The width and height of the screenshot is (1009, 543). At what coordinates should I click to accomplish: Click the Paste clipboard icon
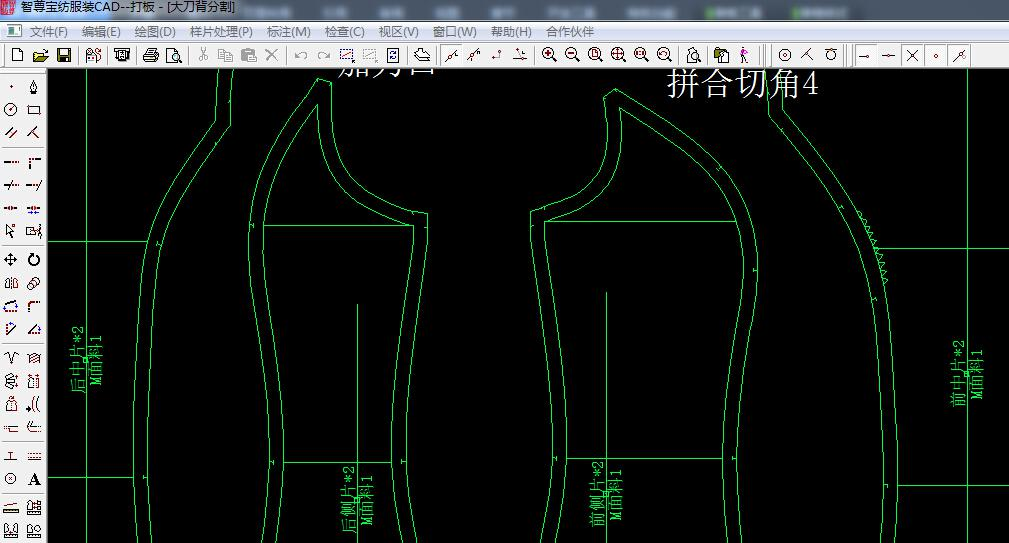pos(248,55)
